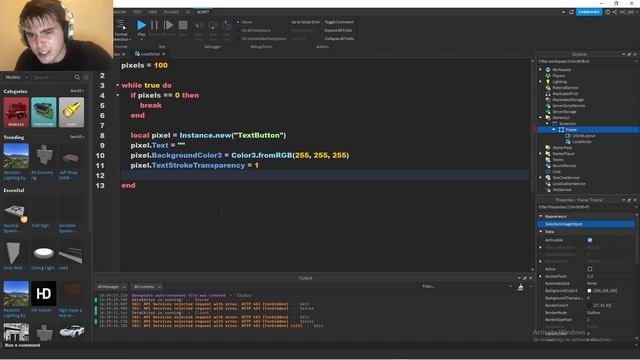Select the Vehicles category icon
Screen dimensions: 640x360
click(x=16, y=112)
